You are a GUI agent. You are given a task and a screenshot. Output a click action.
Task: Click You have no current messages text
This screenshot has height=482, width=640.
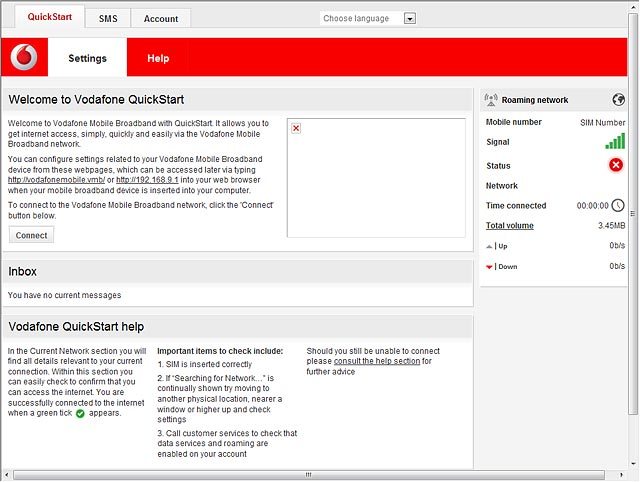(x=64, y=295)
